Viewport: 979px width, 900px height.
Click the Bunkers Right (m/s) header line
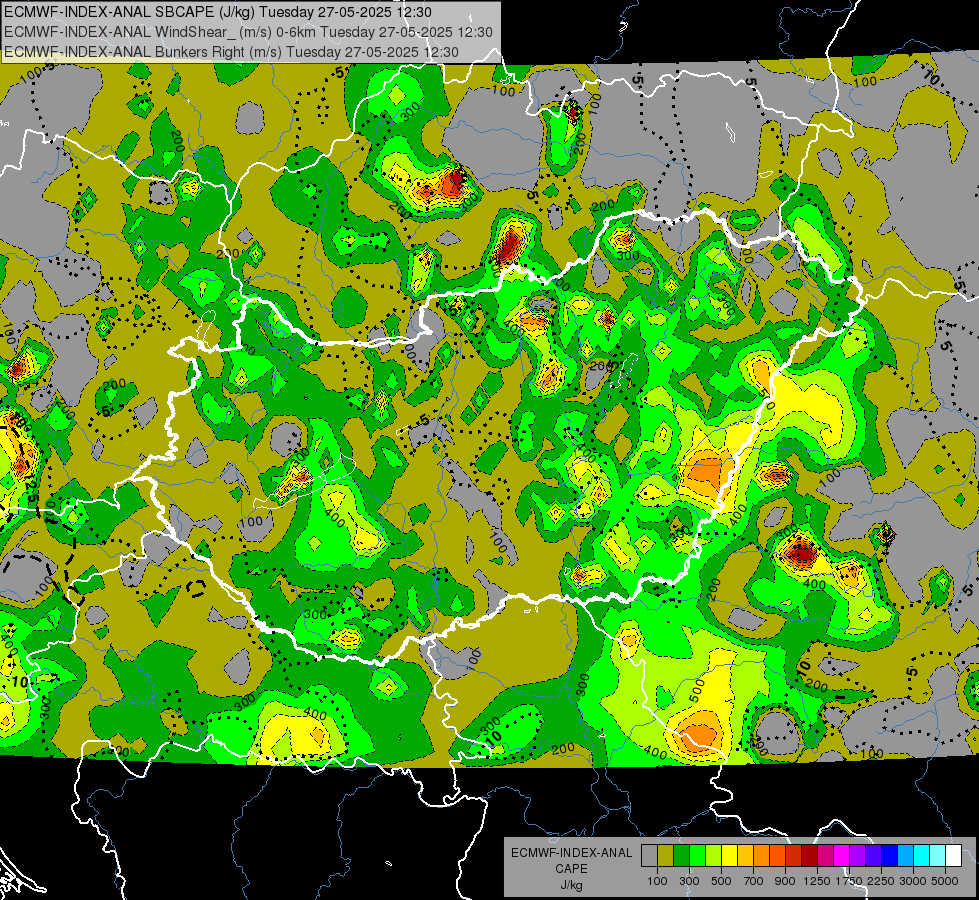(x=231, y=52)
